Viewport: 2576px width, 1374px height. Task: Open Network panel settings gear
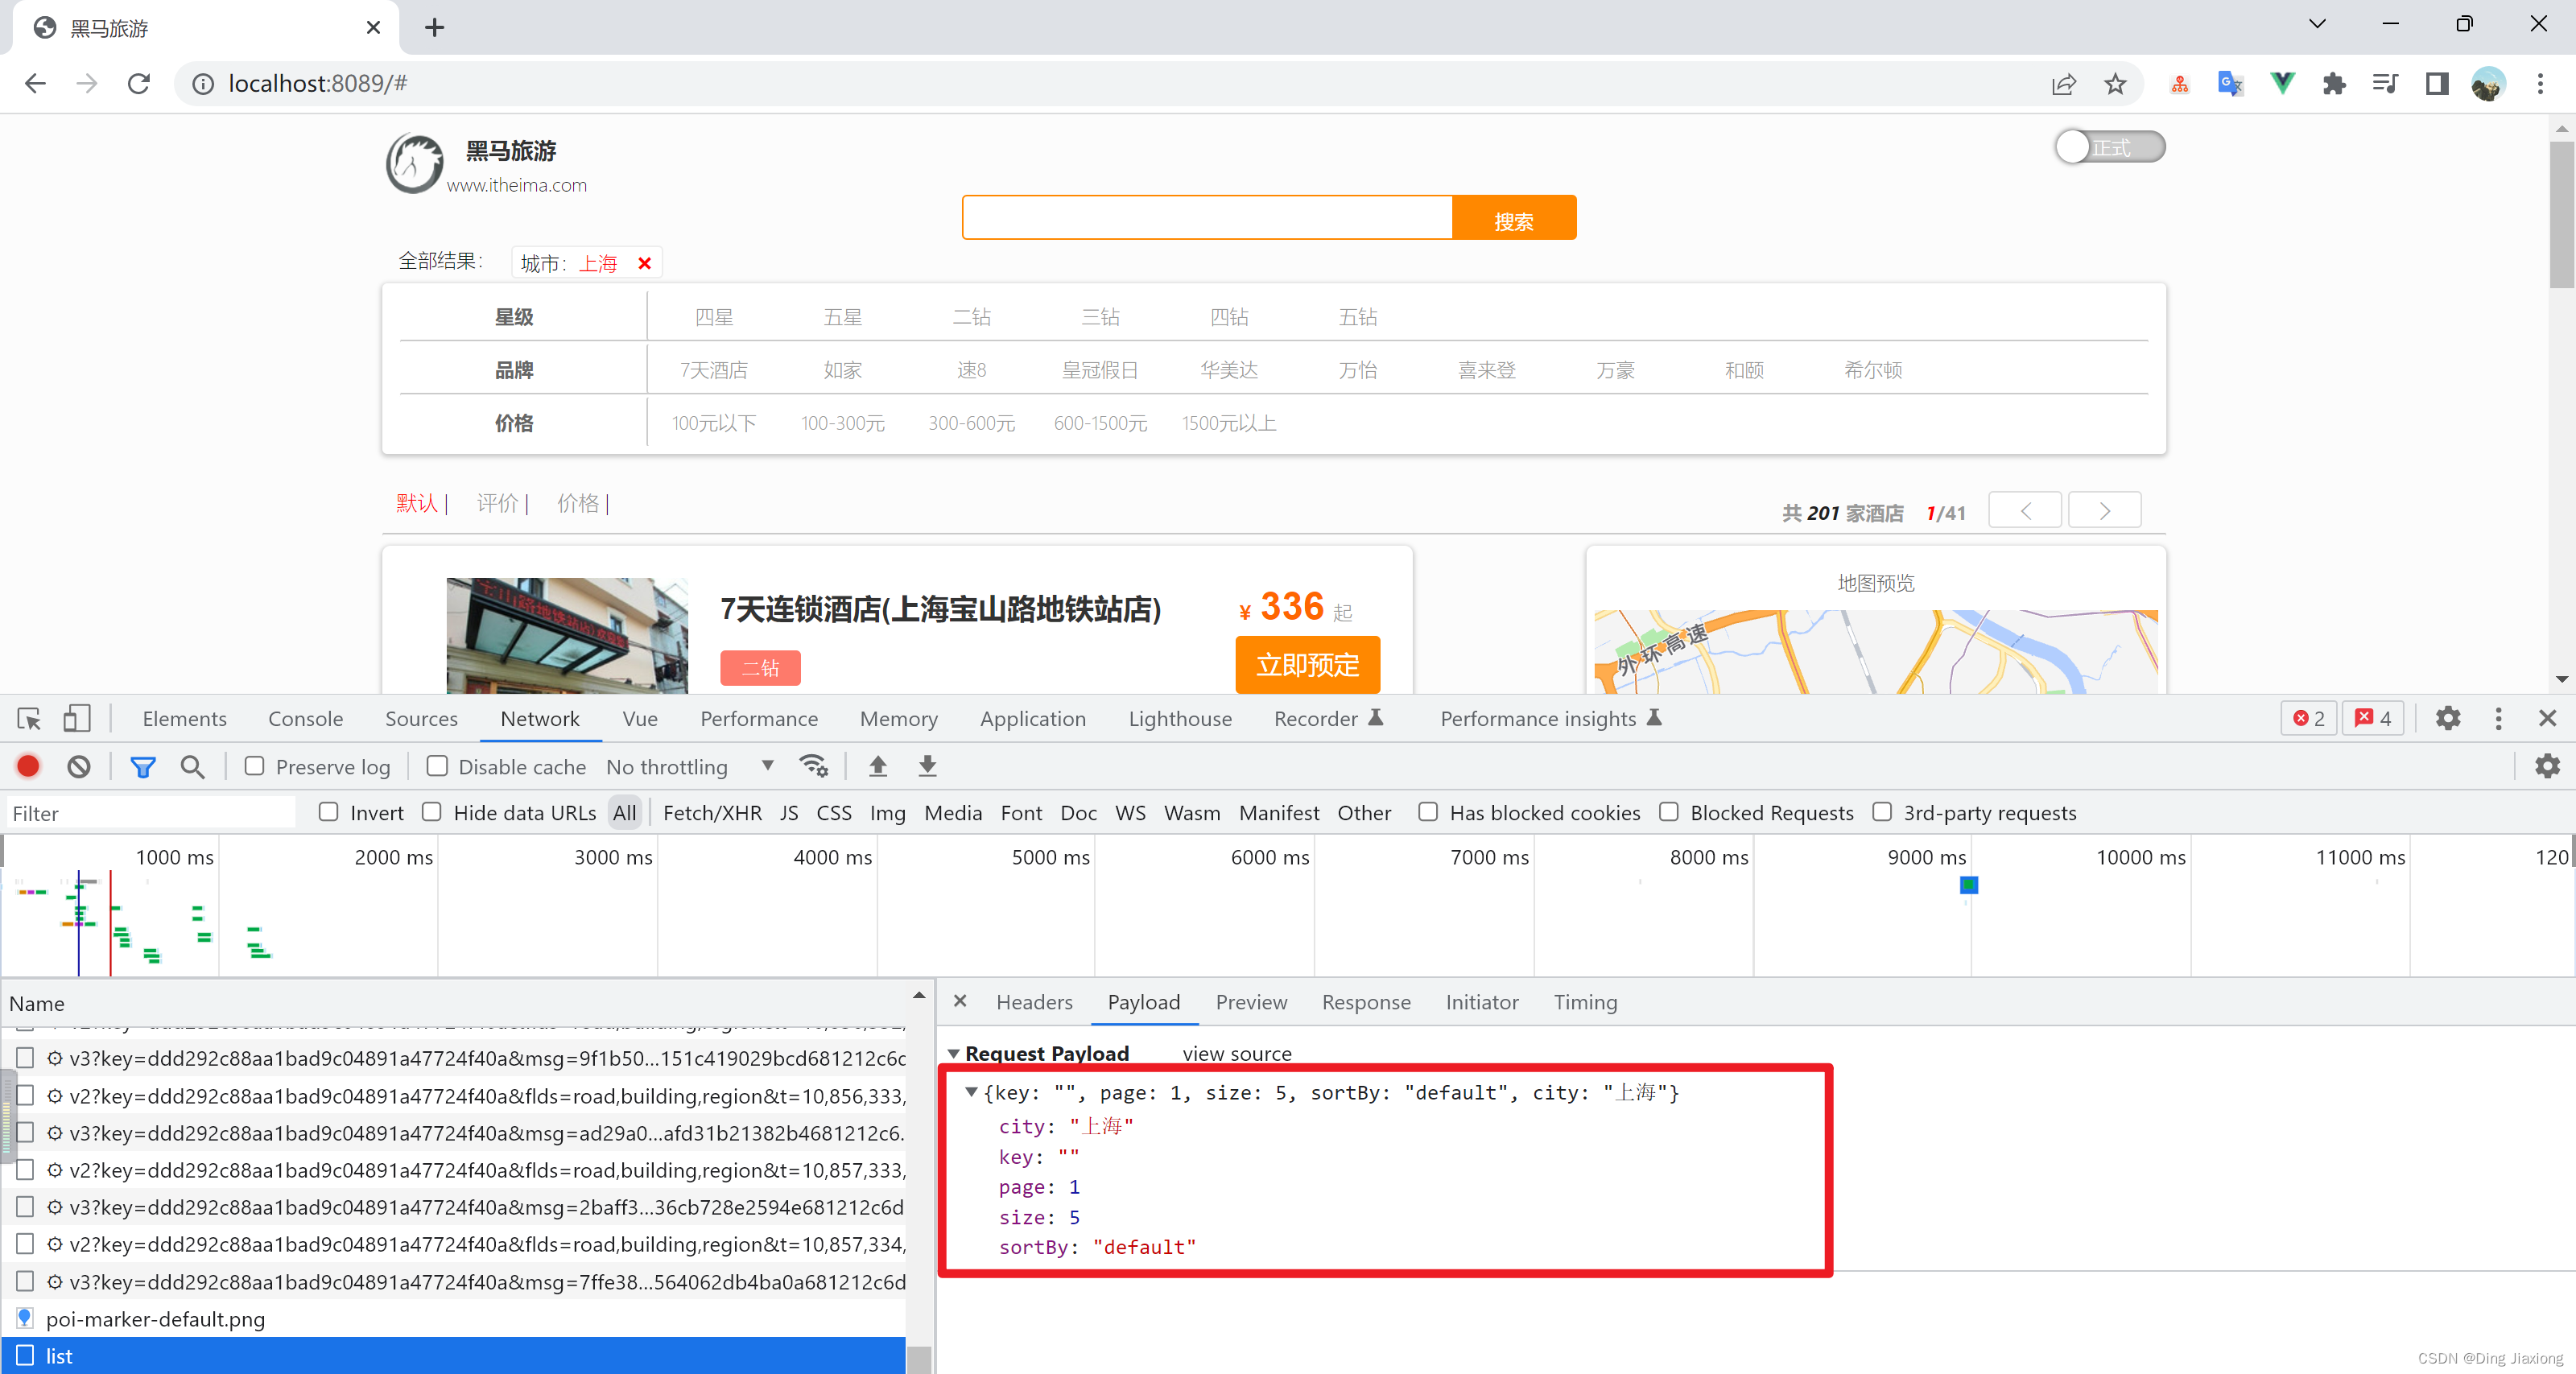2548,766
